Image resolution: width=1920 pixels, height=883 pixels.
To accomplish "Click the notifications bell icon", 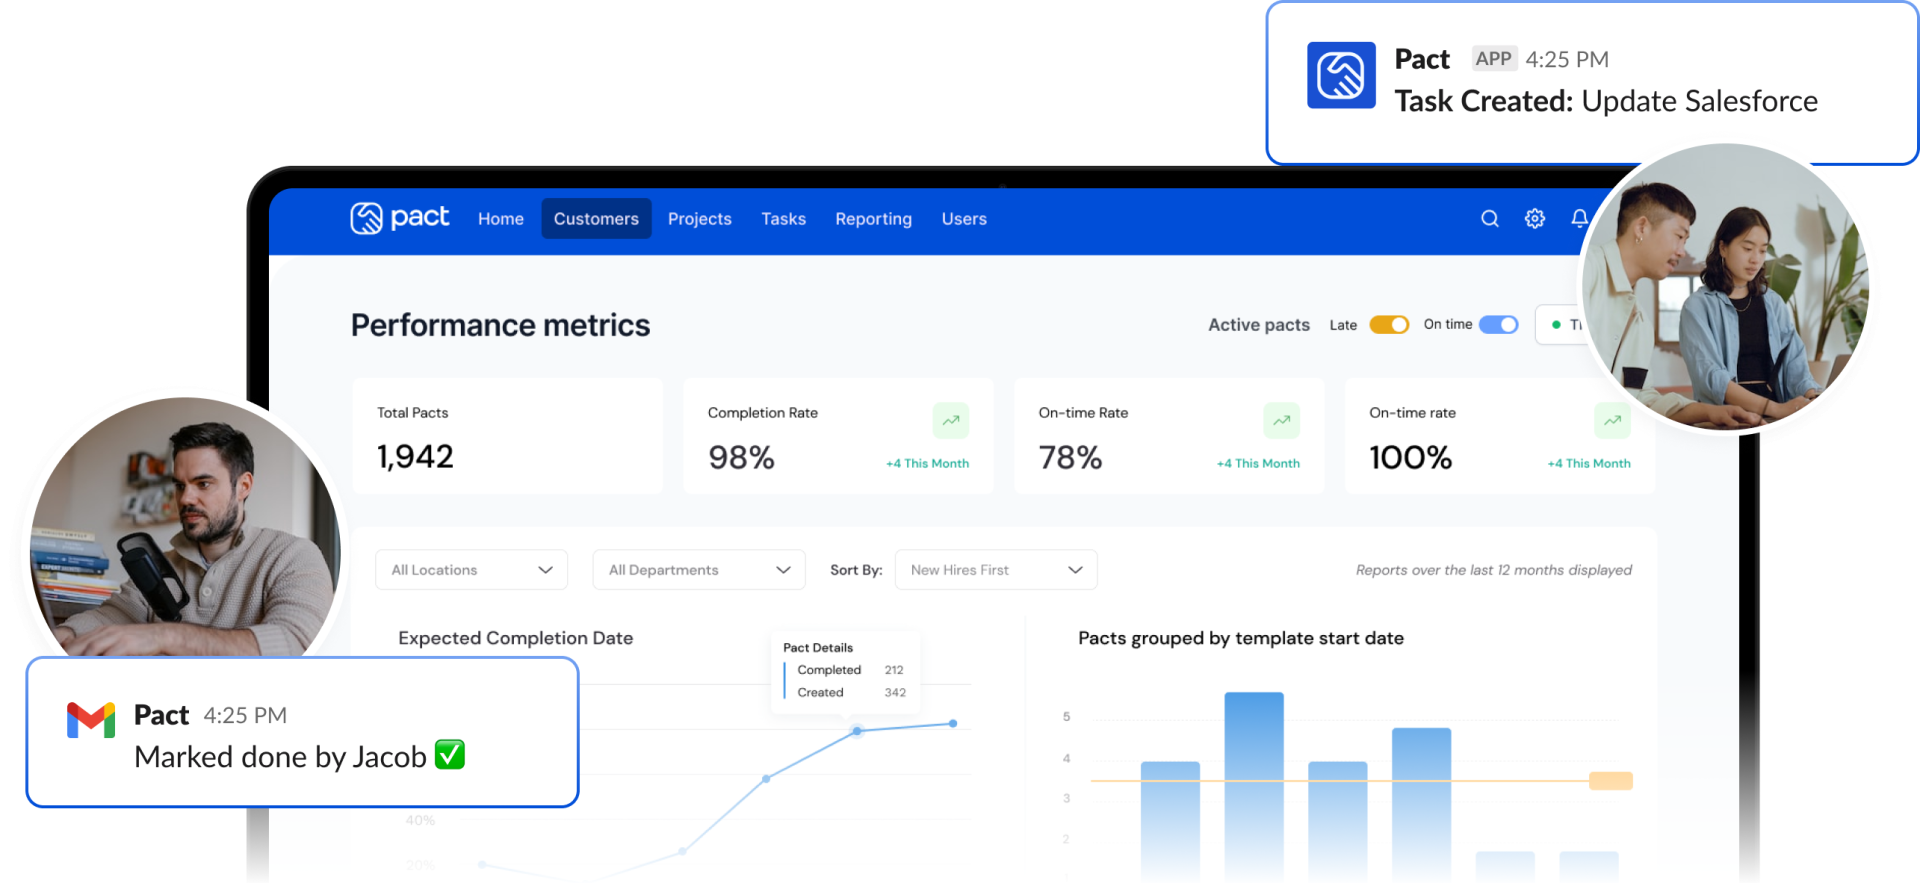I will tap(1578, 218).
